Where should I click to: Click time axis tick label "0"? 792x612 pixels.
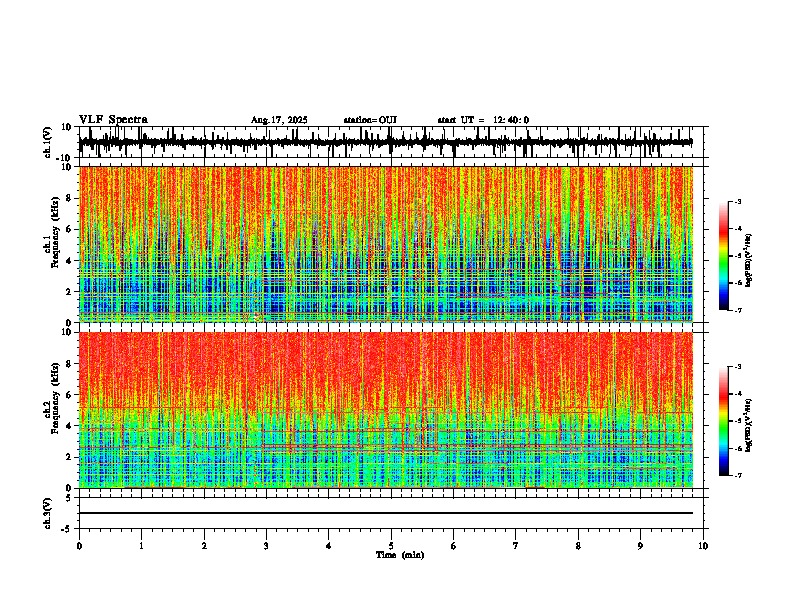pos(79,546)
